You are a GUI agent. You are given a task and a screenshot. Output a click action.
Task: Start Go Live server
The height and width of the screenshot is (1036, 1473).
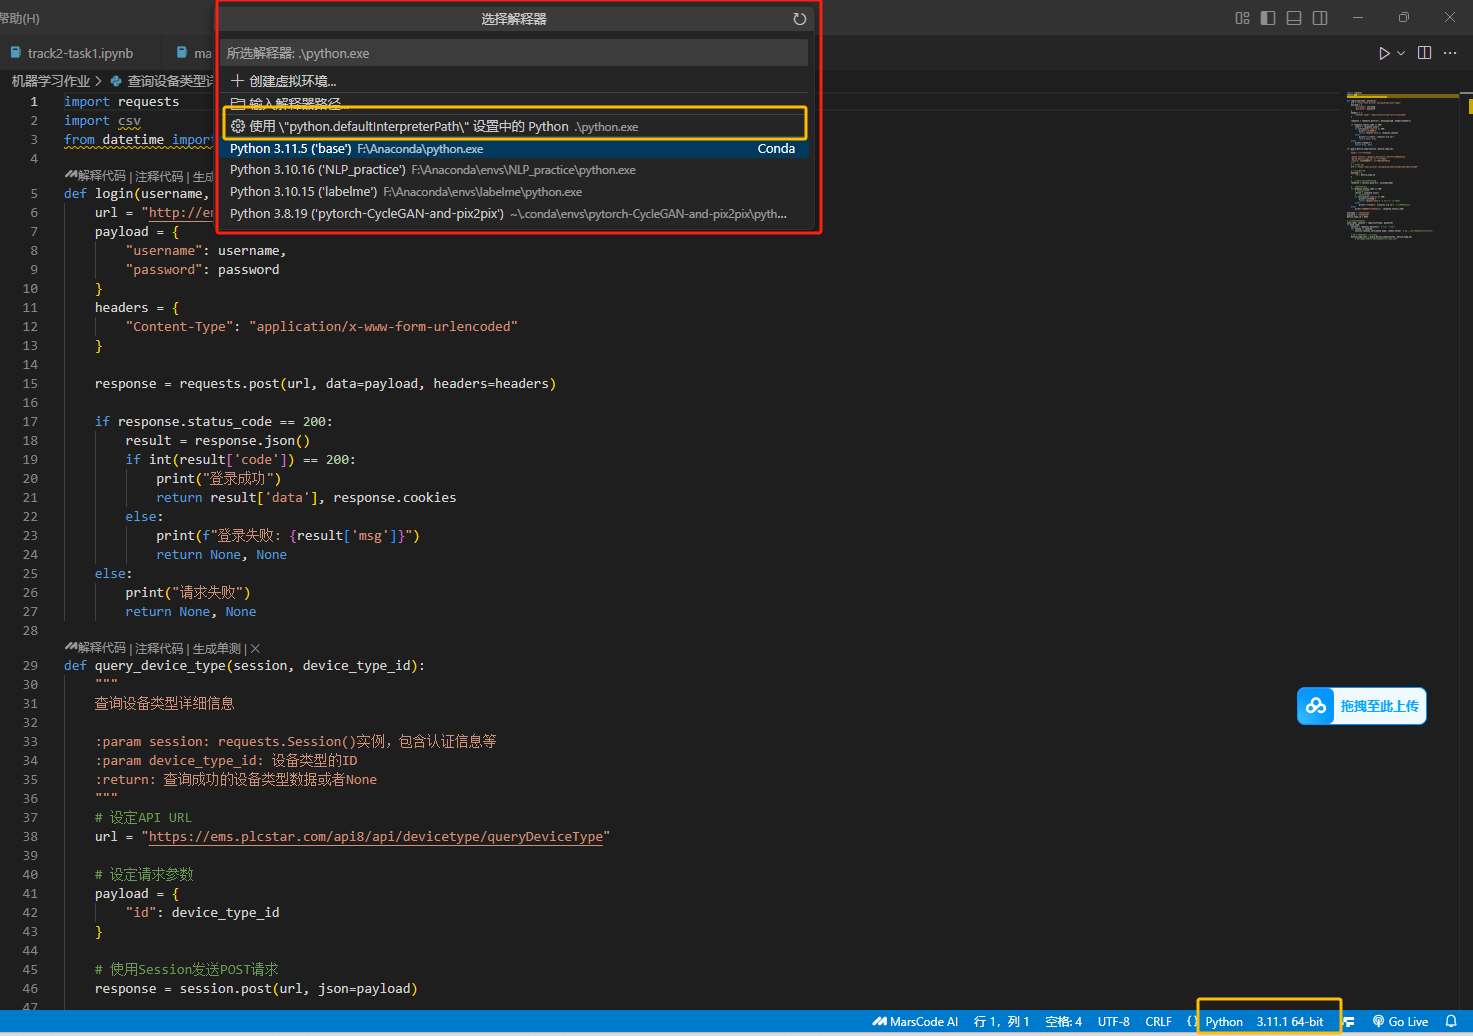click(1400, 1022)
